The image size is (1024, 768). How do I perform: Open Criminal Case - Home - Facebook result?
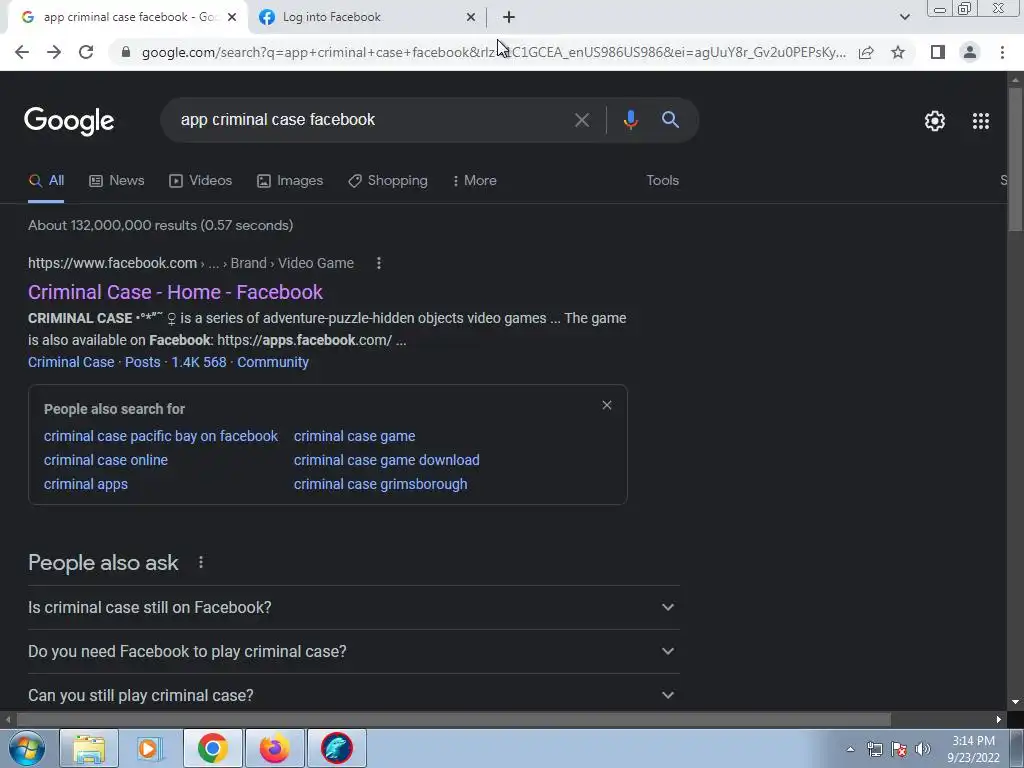175,292
